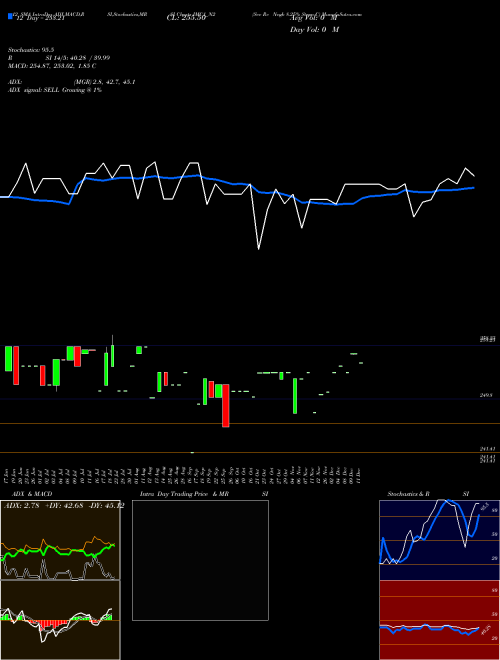Click the '+DY: 42.68' value
Screen dimensions: 500x660
click(x=64, y=506)
